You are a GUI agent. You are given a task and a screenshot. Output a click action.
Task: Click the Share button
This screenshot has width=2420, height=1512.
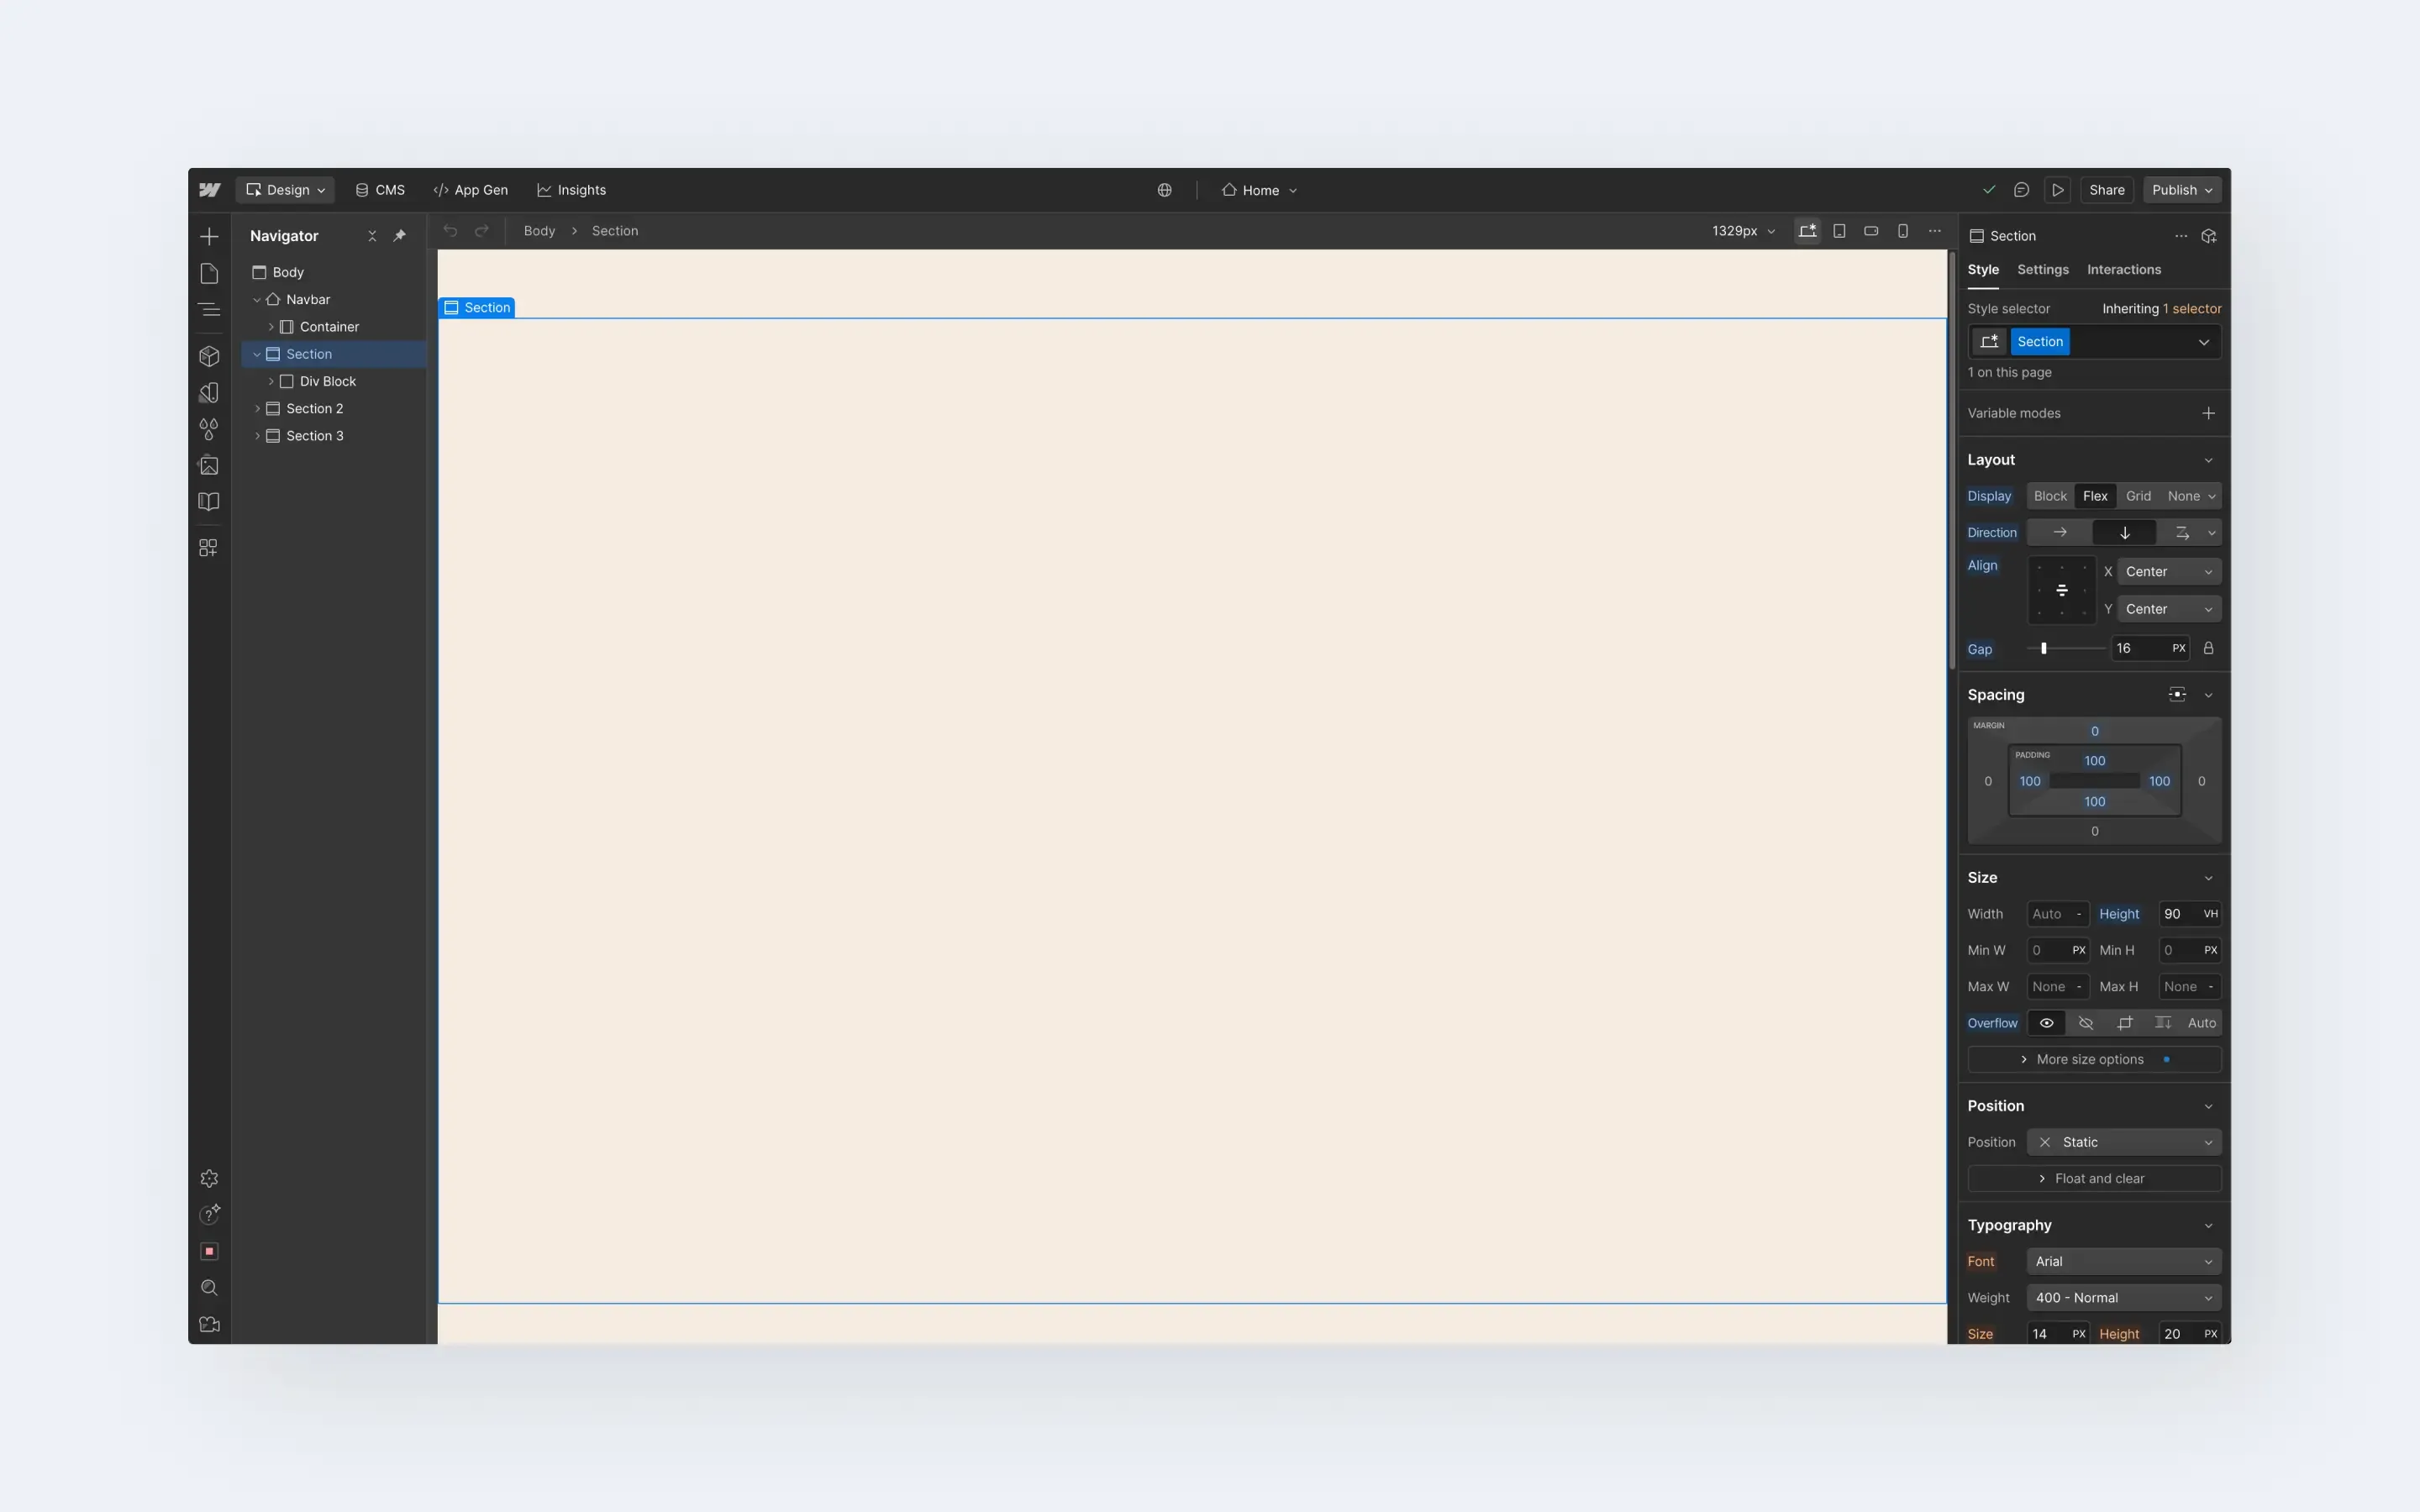coord(2106,190)
